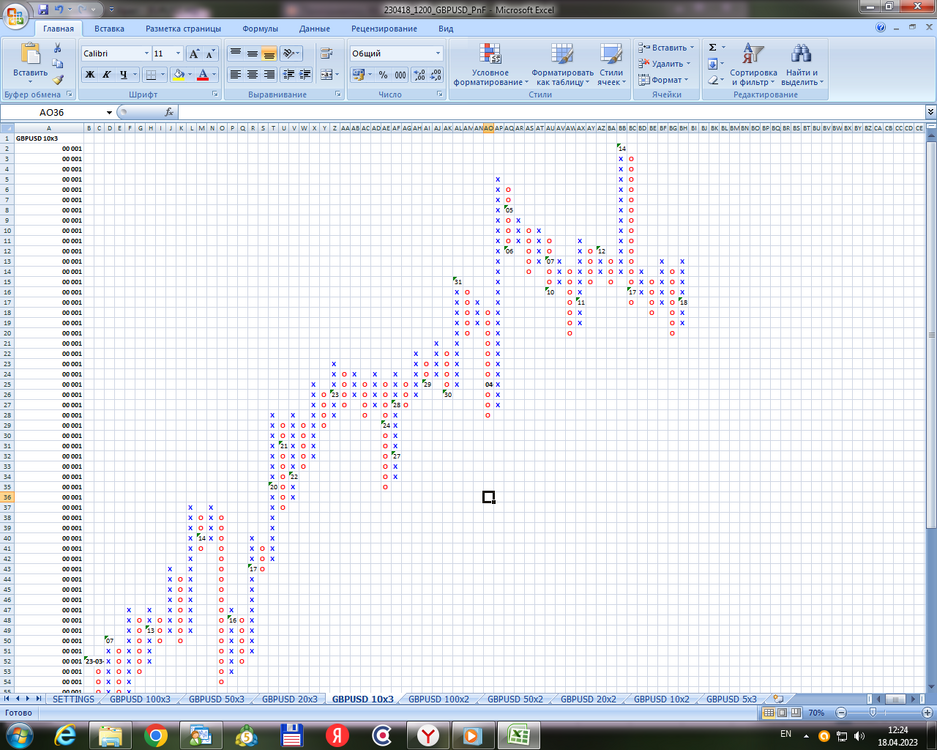Increase font size with the large A icon

pyautogui.click(x=194, y=54)
